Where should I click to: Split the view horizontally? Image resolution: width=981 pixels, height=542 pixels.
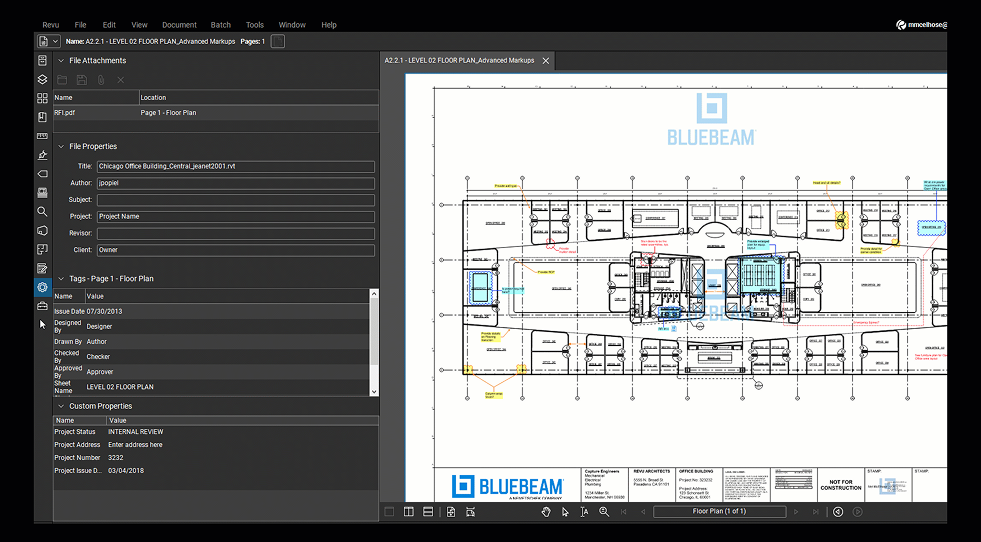click(428, 512)
